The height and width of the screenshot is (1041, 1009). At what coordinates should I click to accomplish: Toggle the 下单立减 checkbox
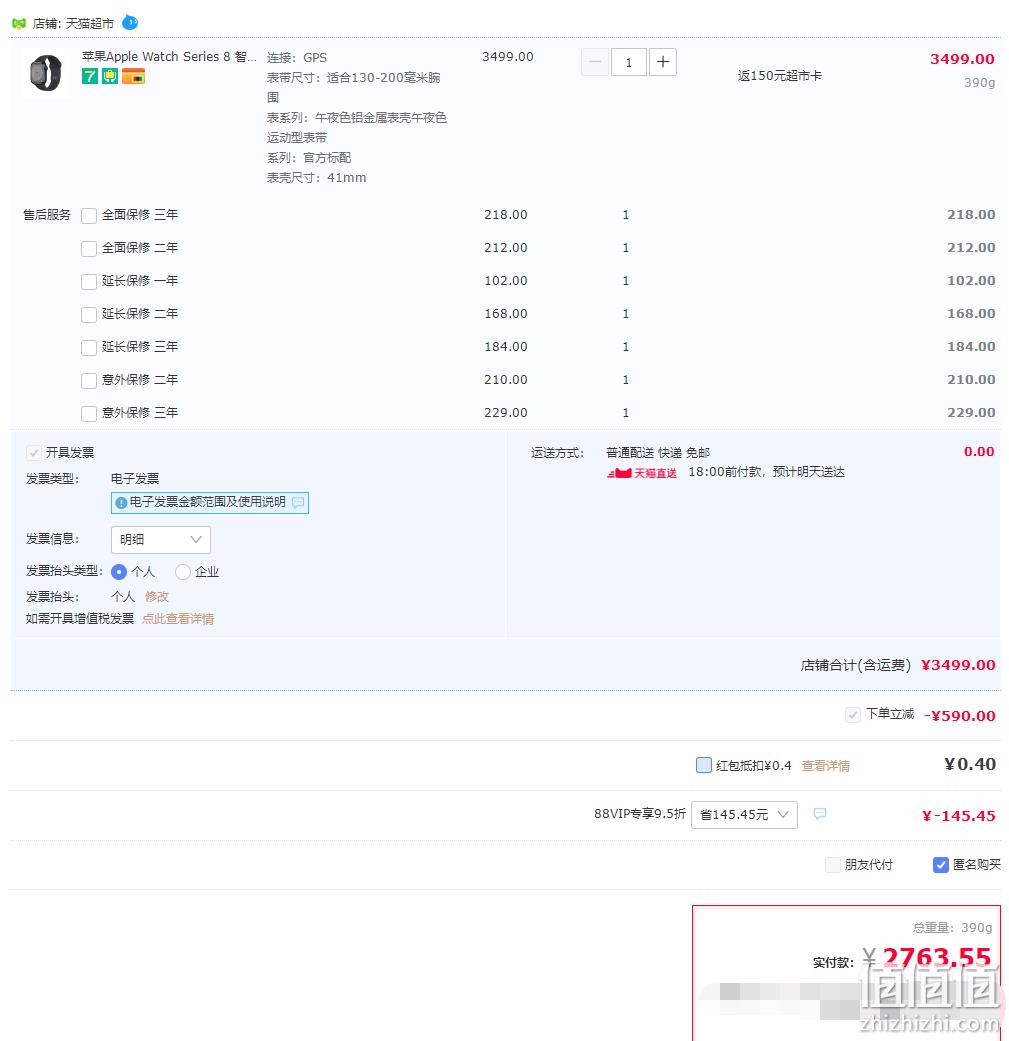[x=852, y=715]
